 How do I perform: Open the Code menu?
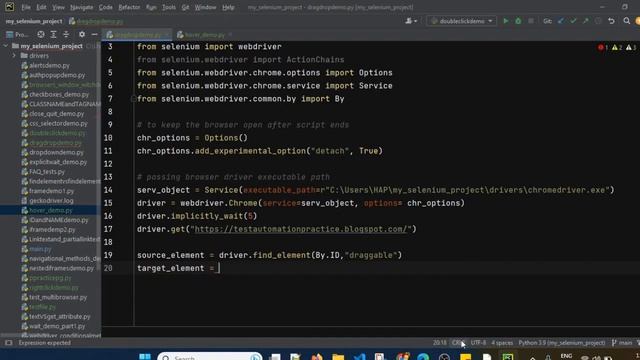105,7
